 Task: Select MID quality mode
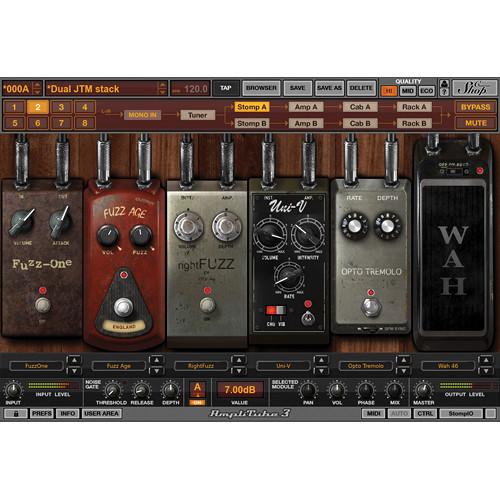407,91
